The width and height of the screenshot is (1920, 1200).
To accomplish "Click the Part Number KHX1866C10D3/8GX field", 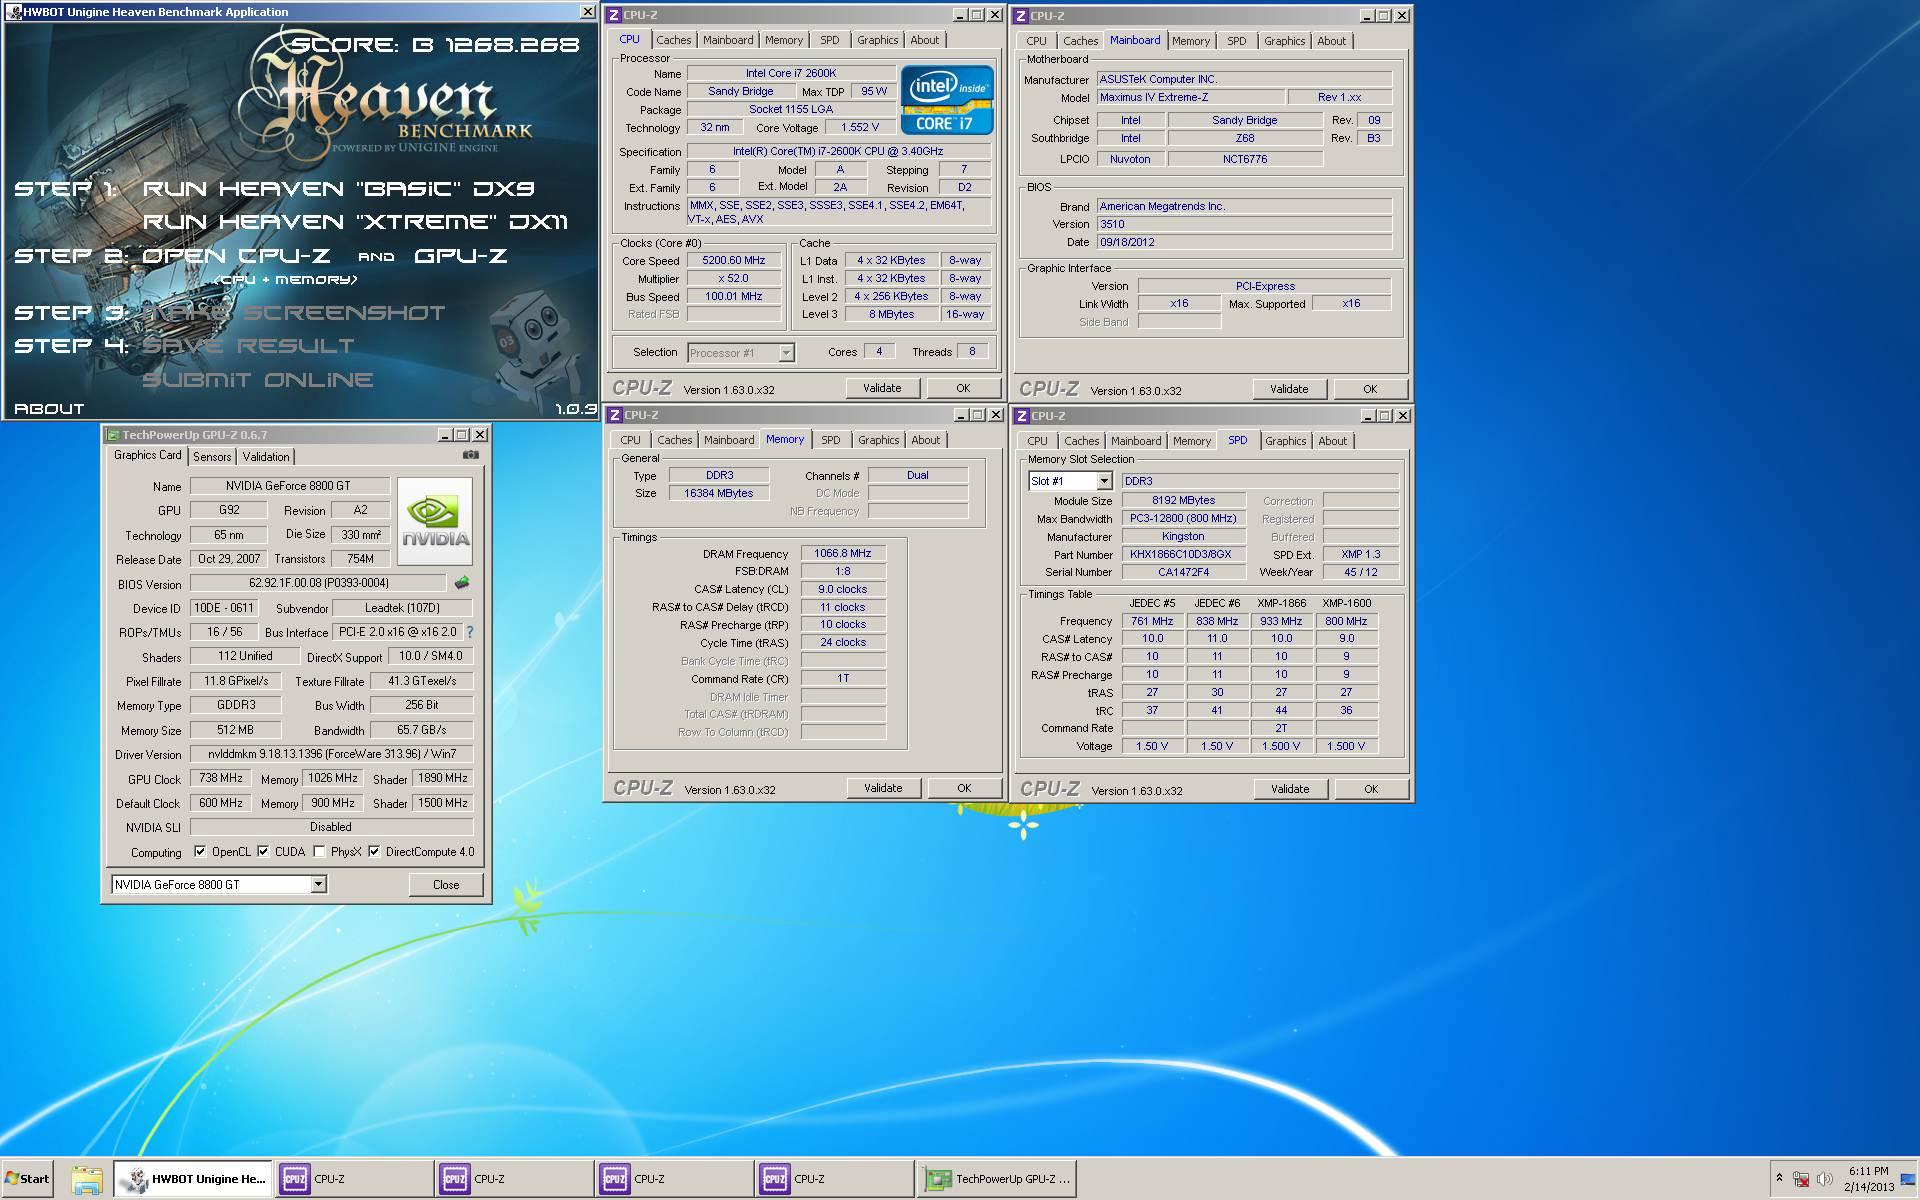I will [x=1183, y=554].
